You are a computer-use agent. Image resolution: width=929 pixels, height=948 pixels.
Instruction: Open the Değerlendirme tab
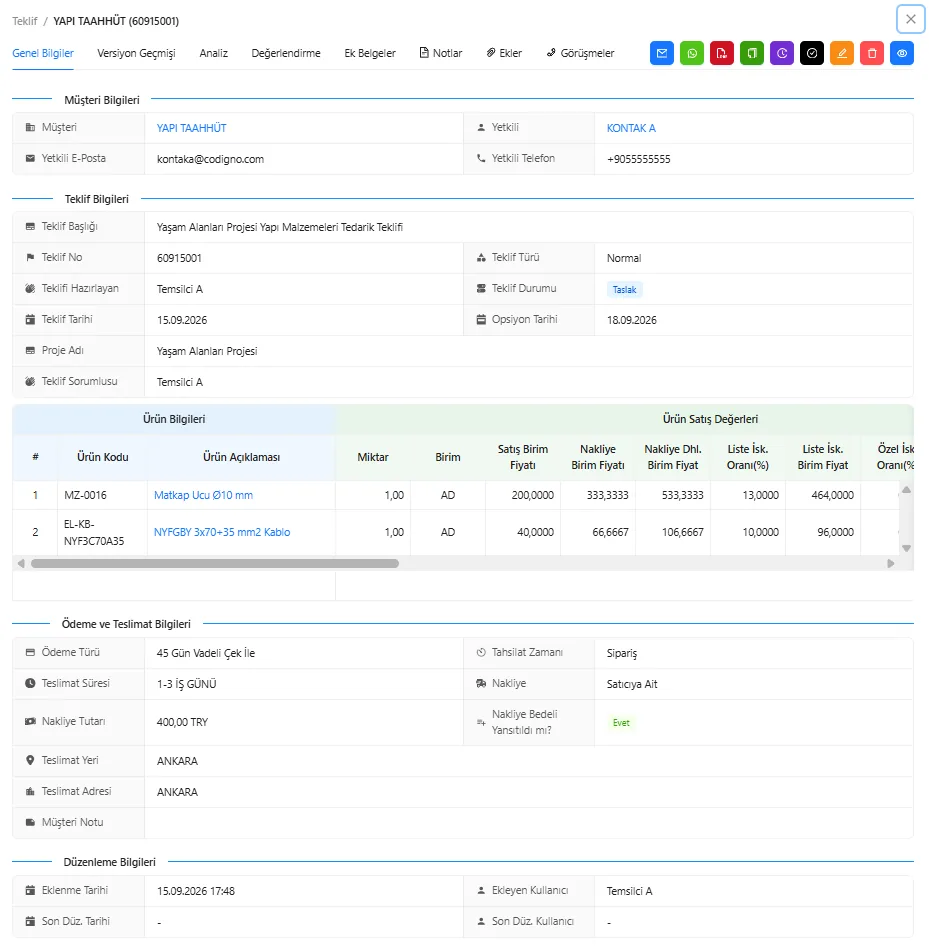click(286, 53)
